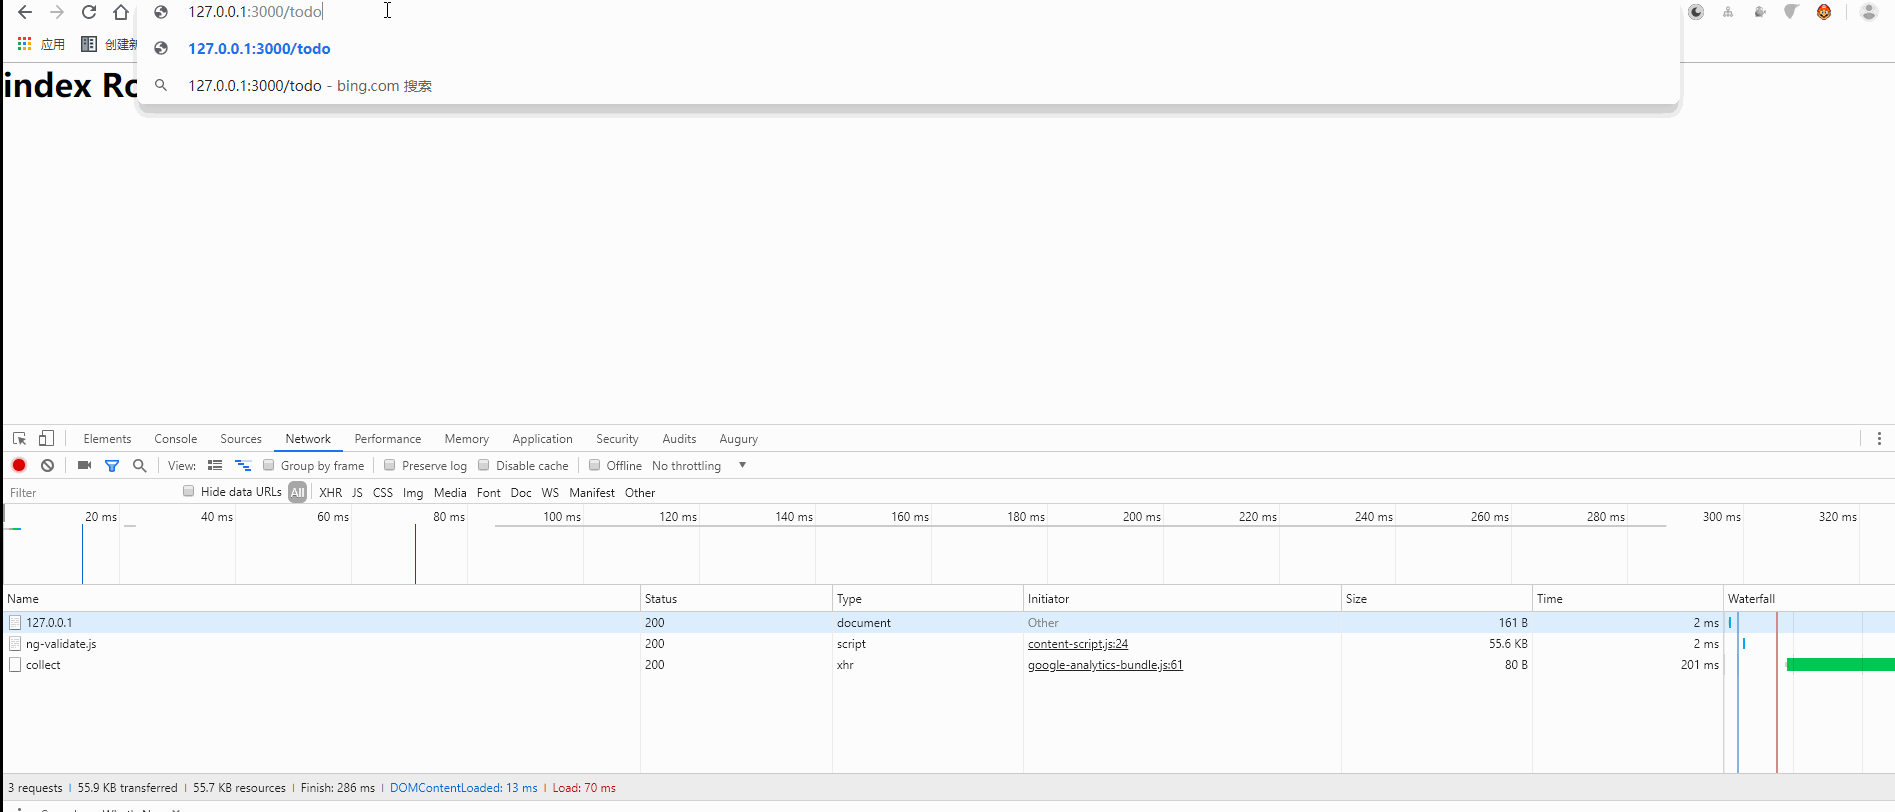This screenshot has width=1895, height=812.
Task: Open content-script.js:24 initiator link
Action: pos(1078,644)
